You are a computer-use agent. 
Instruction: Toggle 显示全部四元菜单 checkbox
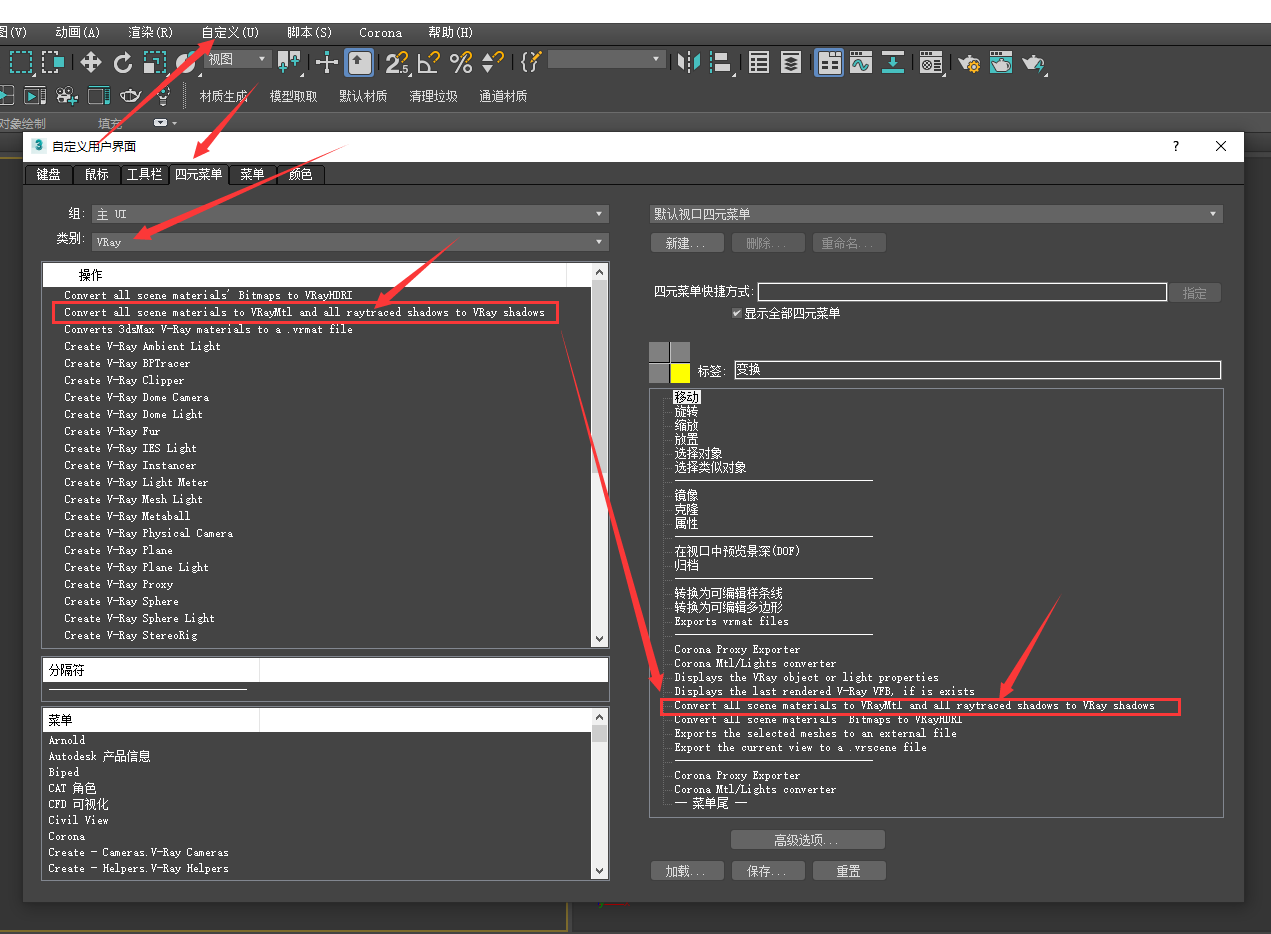coord(737,313)
